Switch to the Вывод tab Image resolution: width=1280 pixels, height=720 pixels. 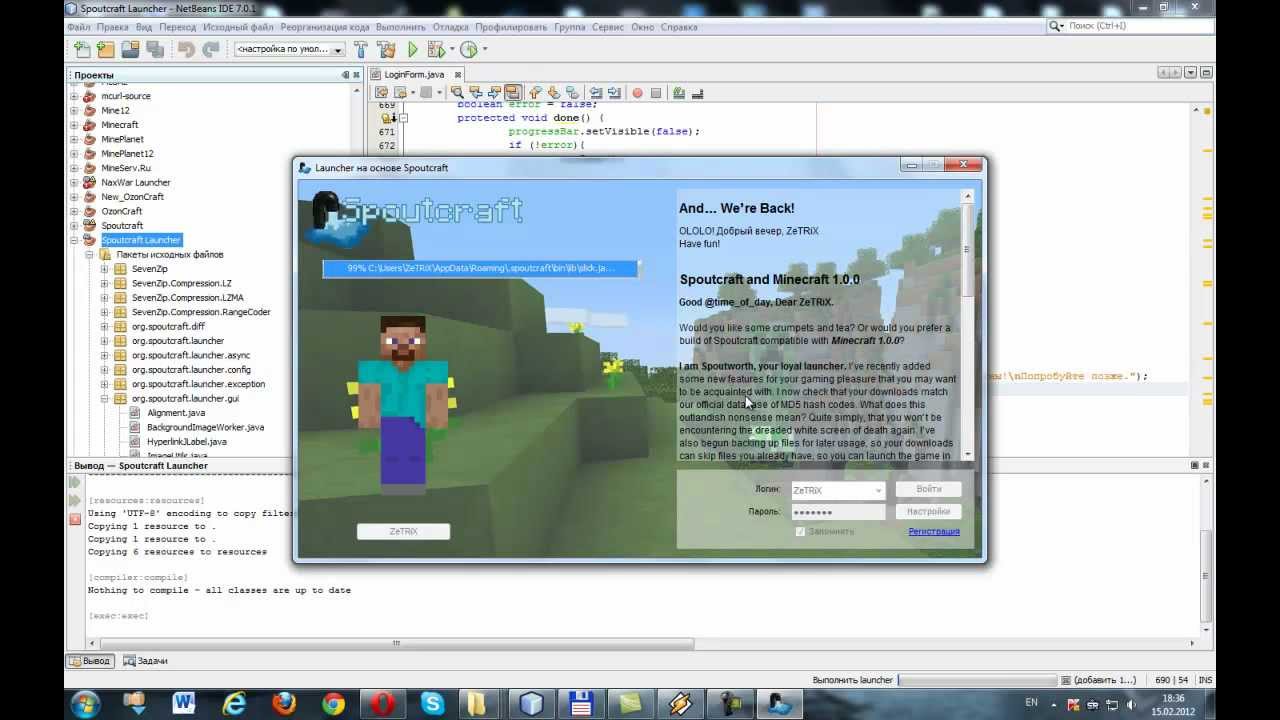[90, 661]
